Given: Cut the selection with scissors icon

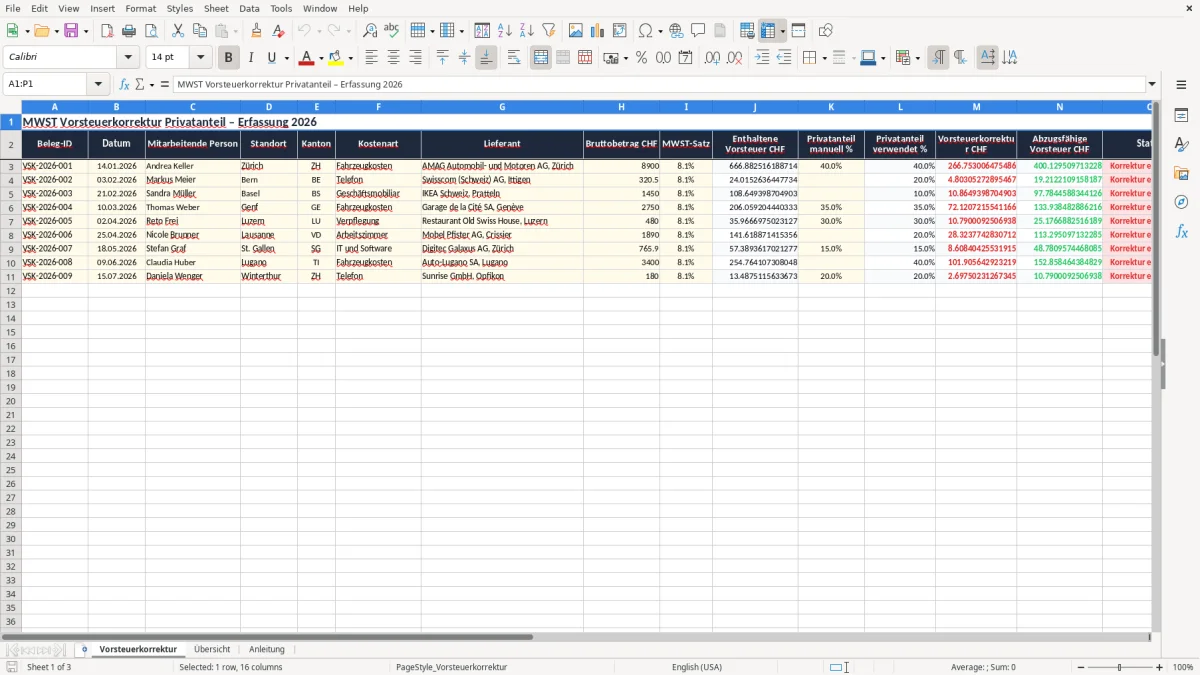Looking at the screenshot, I should click(178, 31).
